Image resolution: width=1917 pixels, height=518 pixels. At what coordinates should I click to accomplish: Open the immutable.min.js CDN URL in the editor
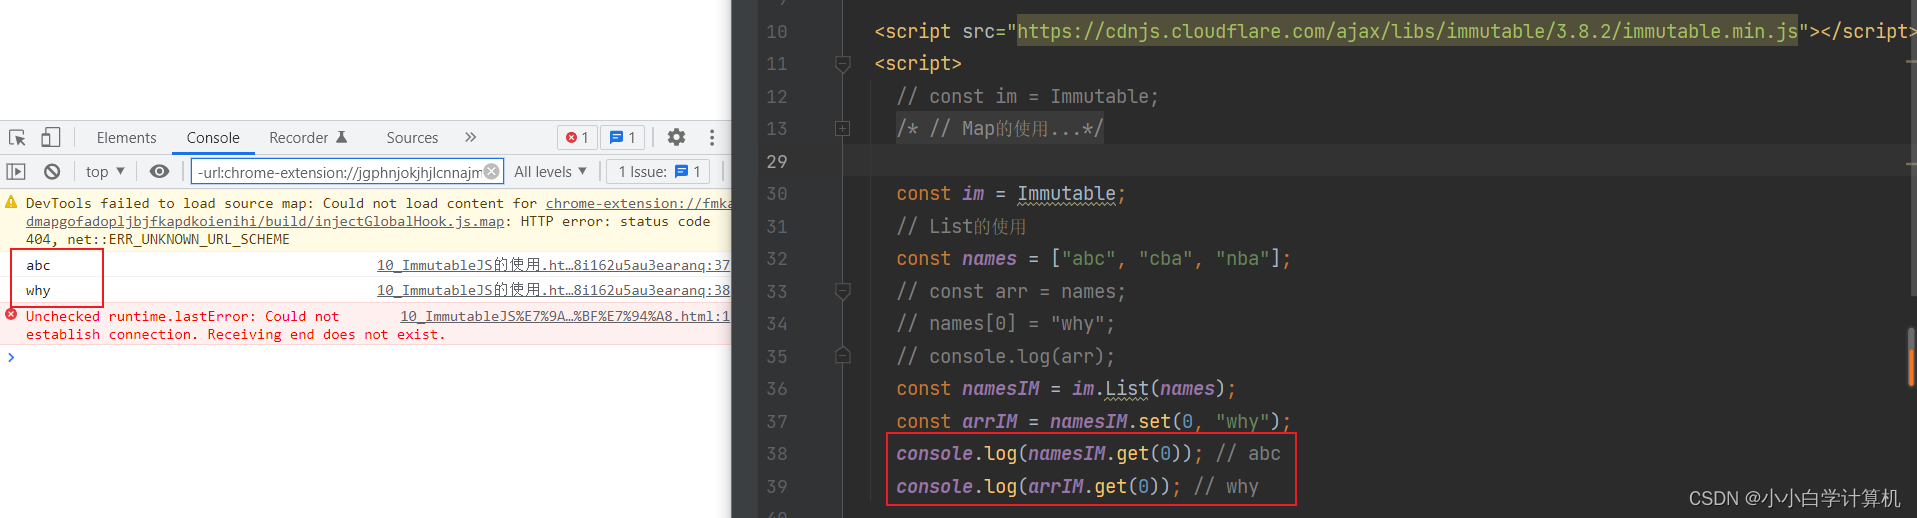tap(1407, 31)
